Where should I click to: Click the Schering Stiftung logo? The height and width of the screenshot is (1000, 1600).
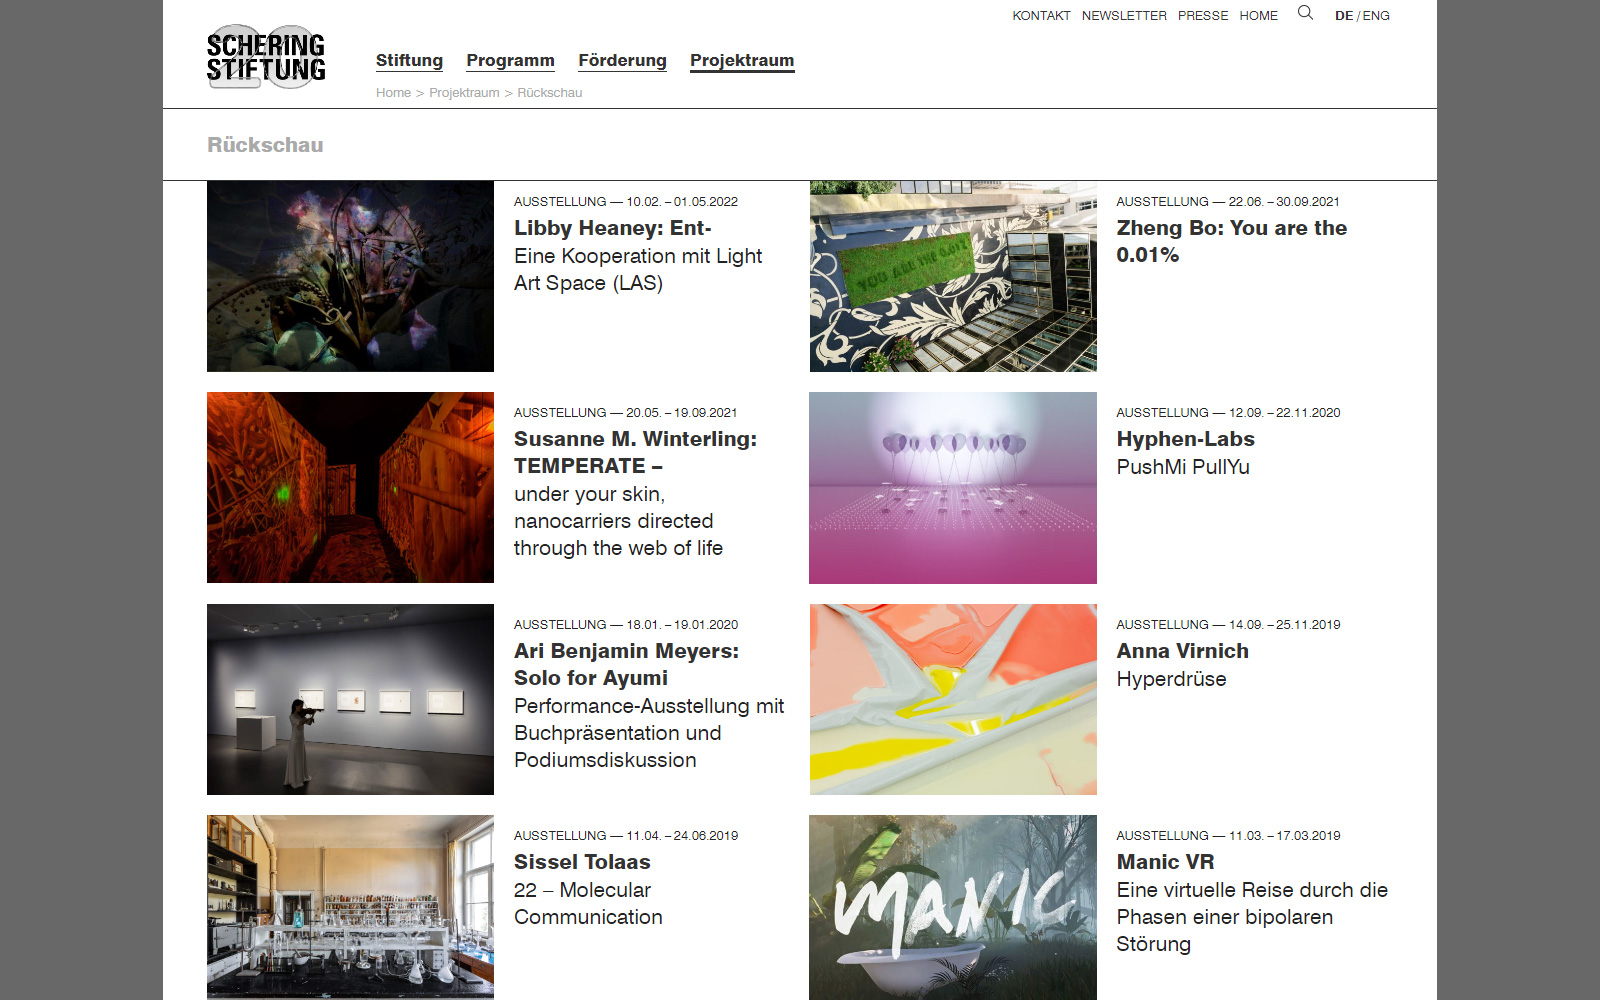click(x=266, y=57)
